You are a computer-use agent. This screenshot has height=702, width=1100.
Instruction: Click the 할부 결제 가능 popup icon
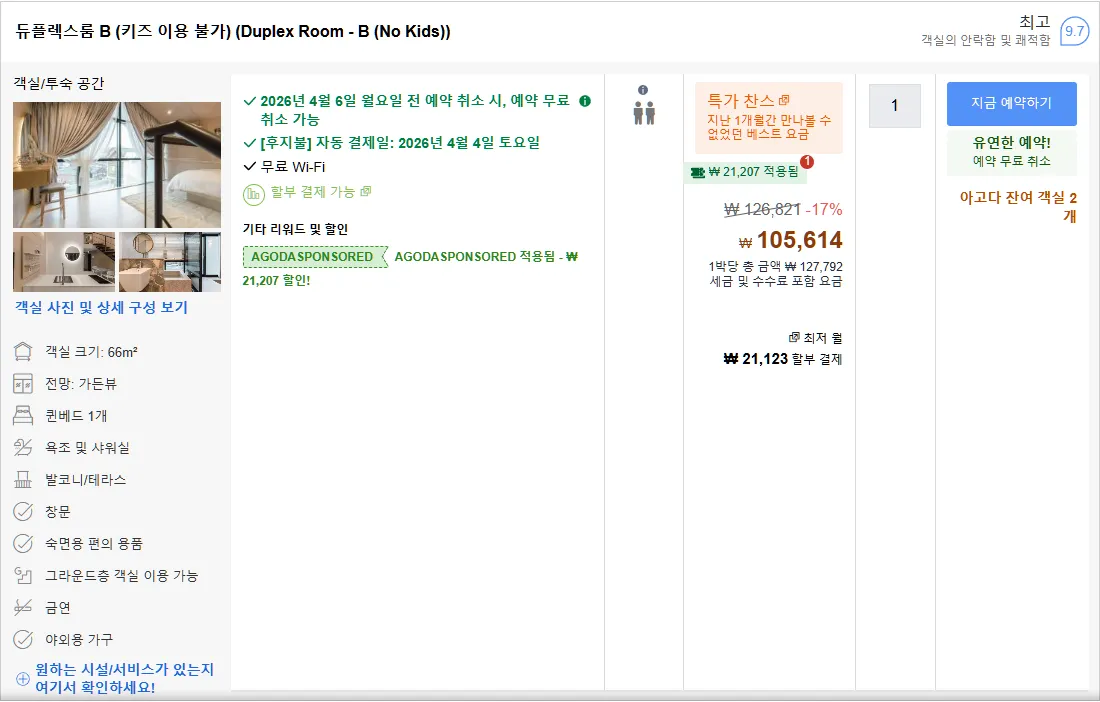pyautogui.click(x=365, y=191)
